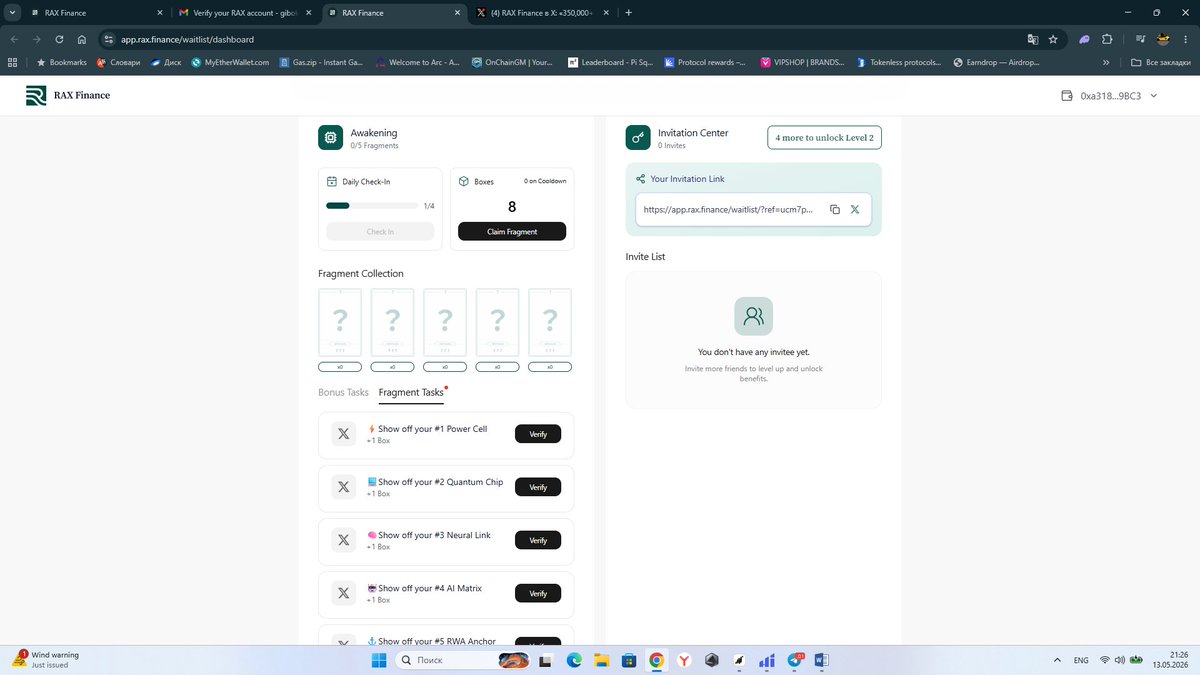The image size is (1200, 675).
Task: Click the Invitation Center key icon
Action: click(x=638, y=138)
